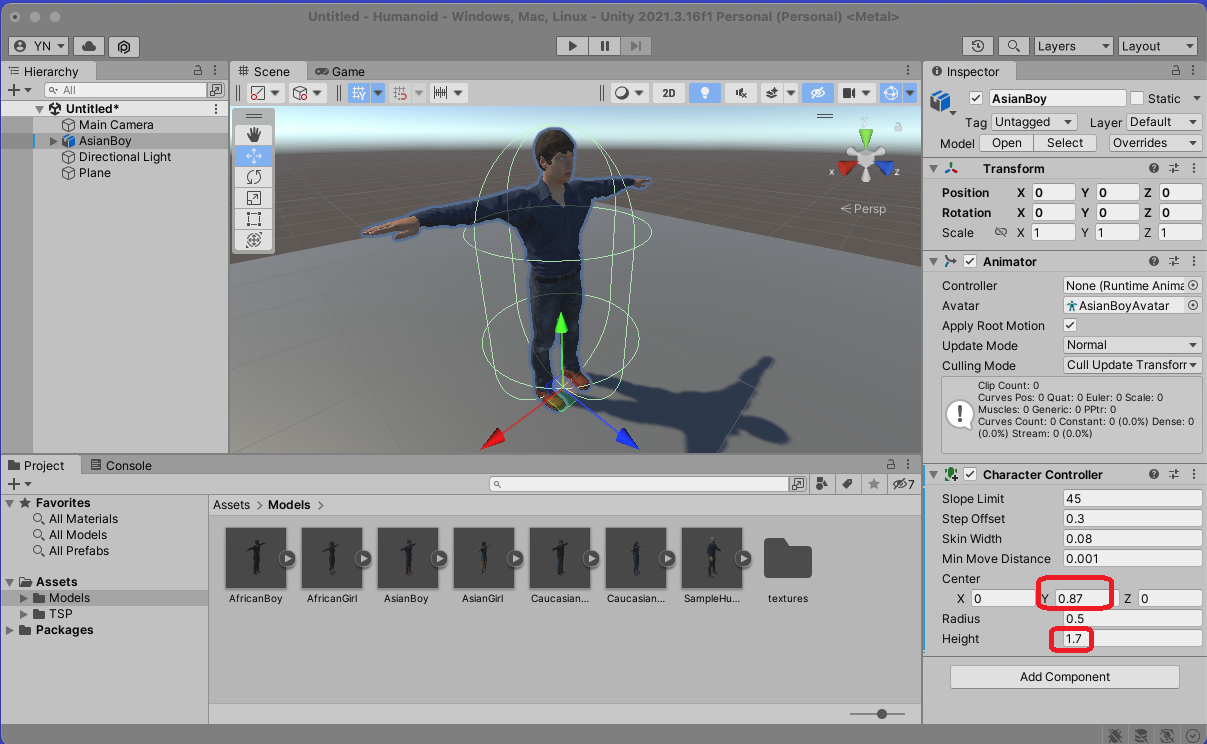The width and height of the screenshot is (1207, 744).
Task: Select the Rotate tool in Scene toolbar
Action: click(254, 177)
